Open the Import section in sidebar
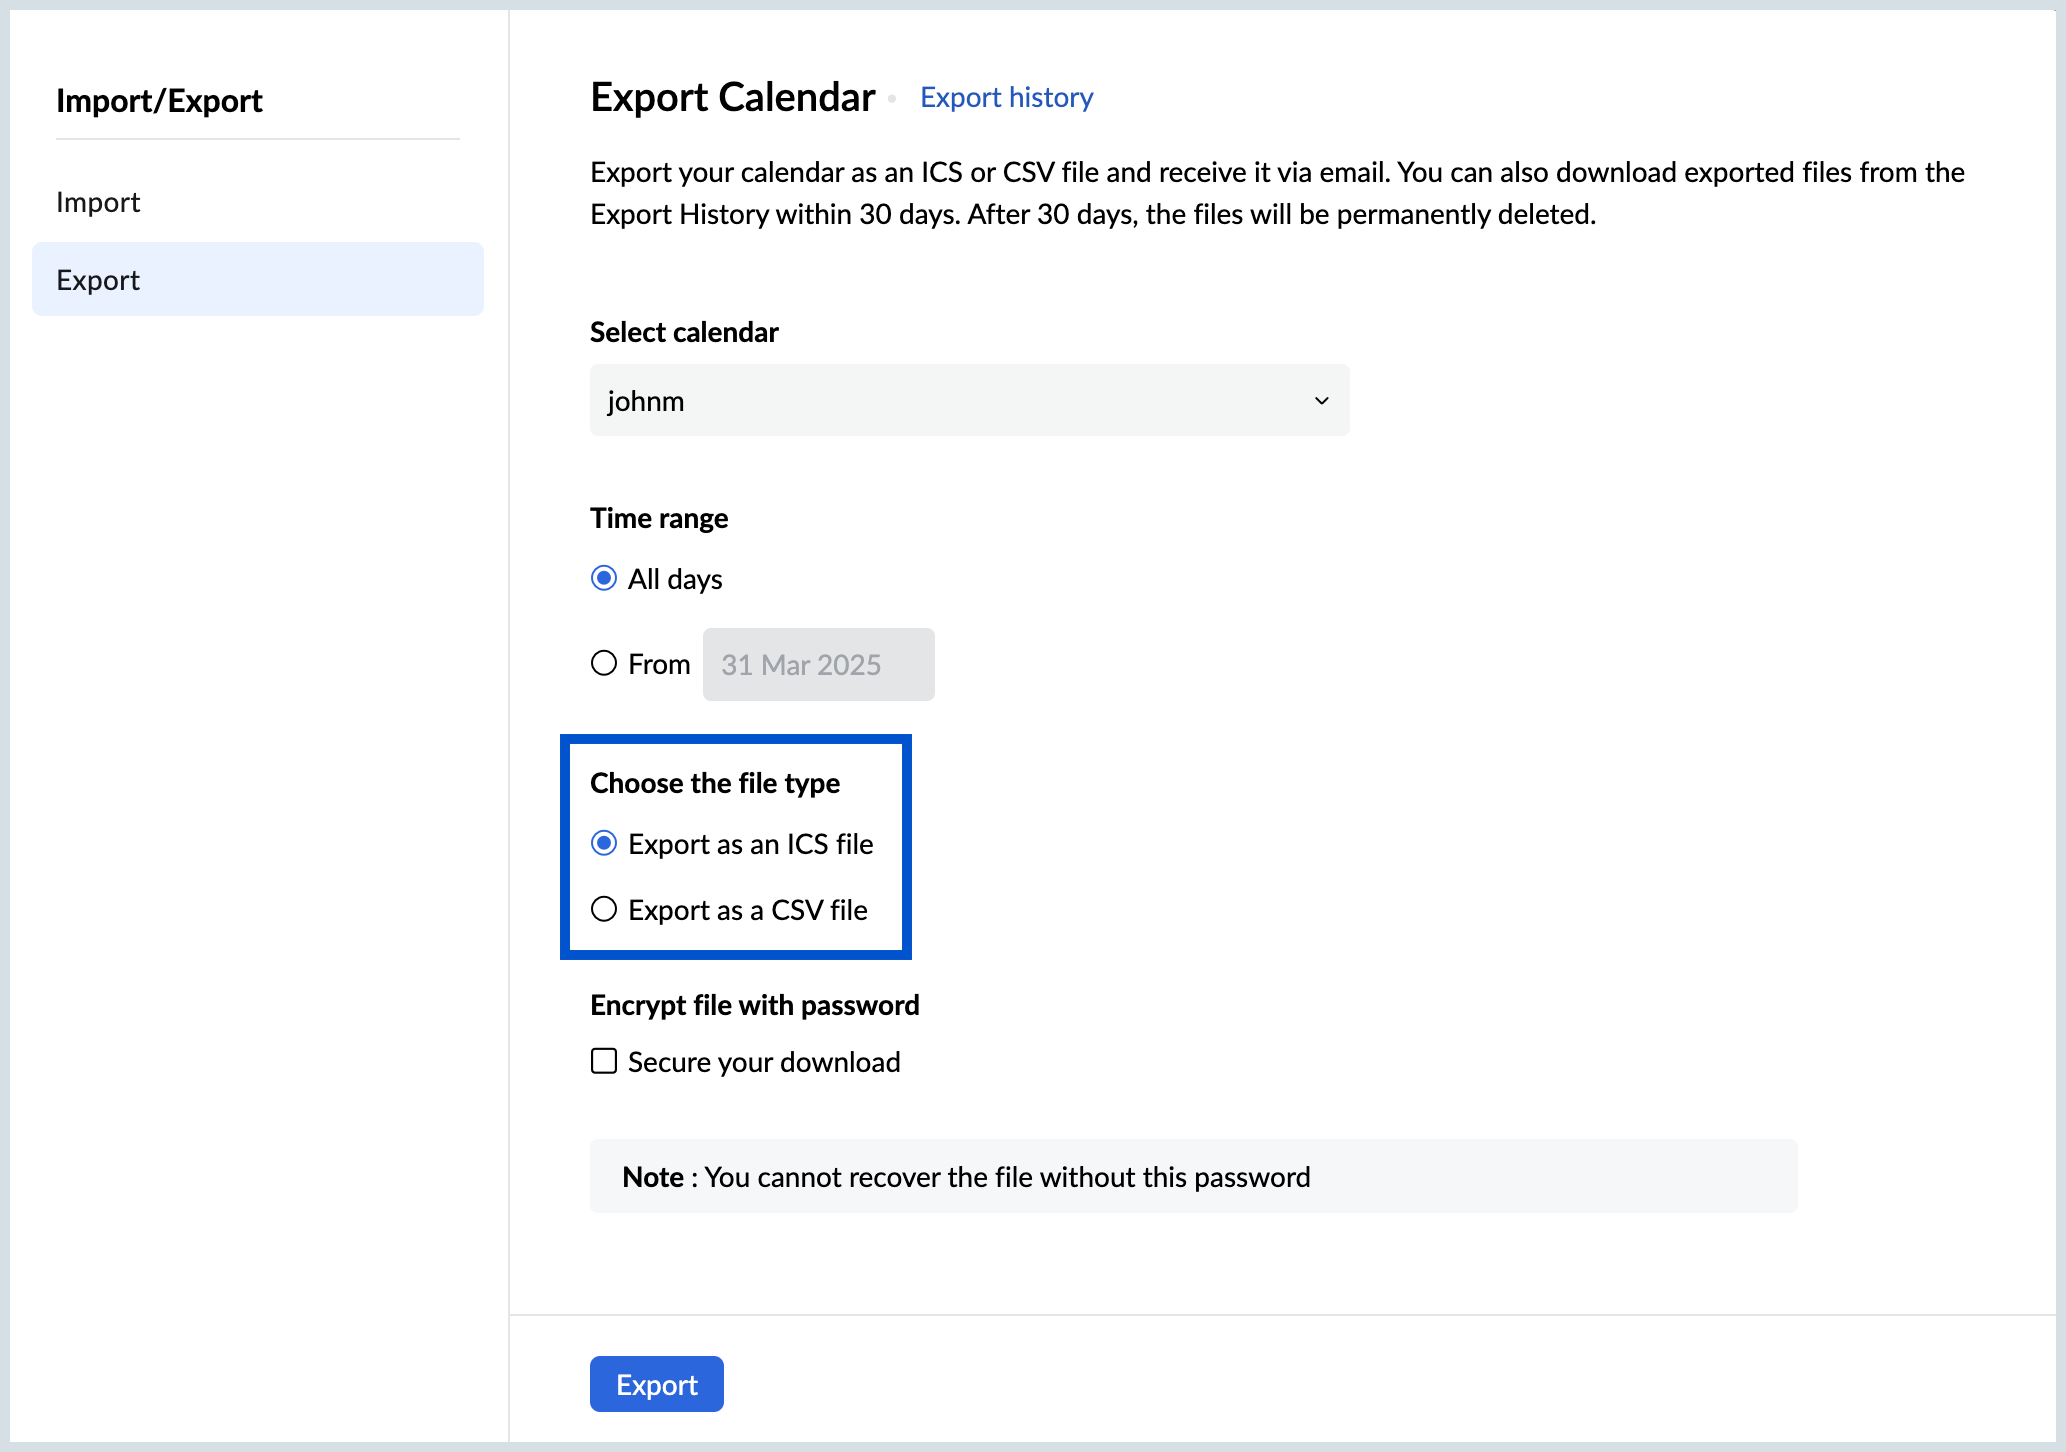The height and width of the screenshot is (1452, 2066). (98, 202)
